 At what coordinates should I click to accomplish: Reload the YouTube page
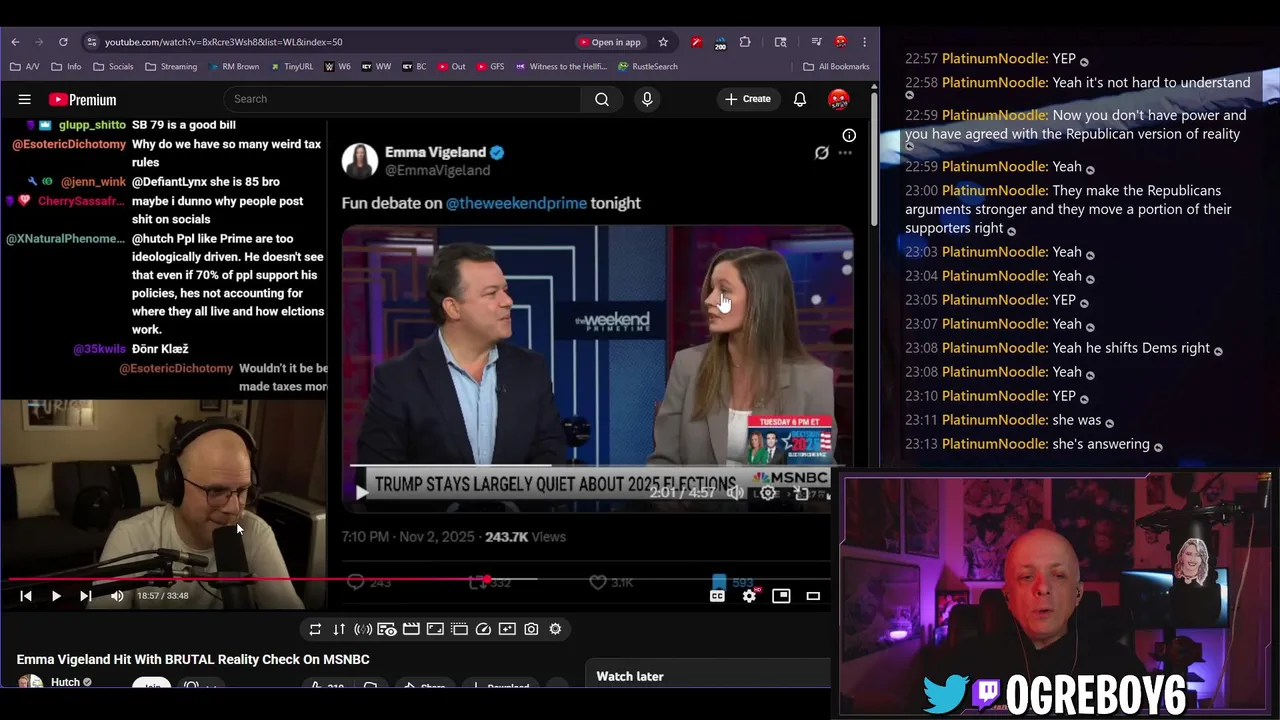[63, 42]
